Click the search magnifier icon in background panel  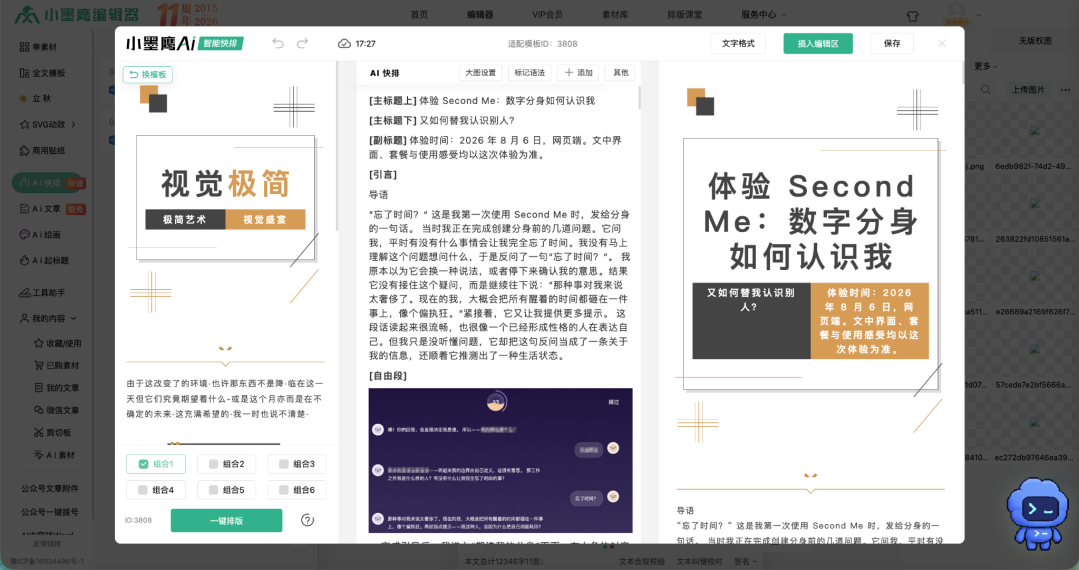tap(985, 89)
